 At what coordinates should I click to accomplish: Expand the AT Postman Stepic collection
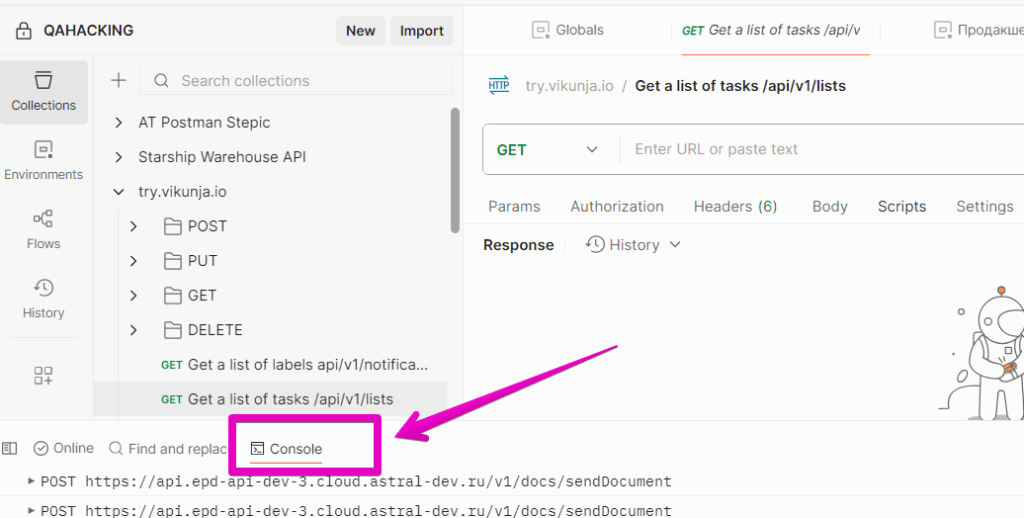click(x=119, y=122)
